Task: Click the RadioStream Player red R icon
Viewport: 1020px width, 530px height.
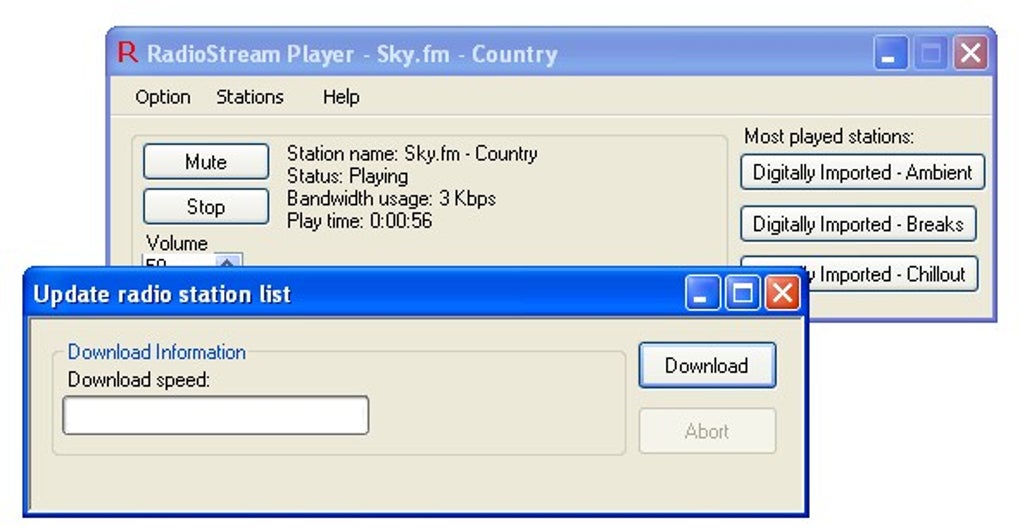Action: point(128,52)
